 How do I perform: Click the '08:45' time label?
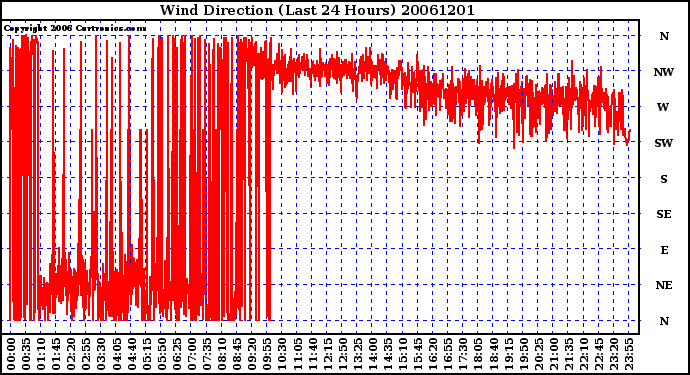tap(237, 354)
